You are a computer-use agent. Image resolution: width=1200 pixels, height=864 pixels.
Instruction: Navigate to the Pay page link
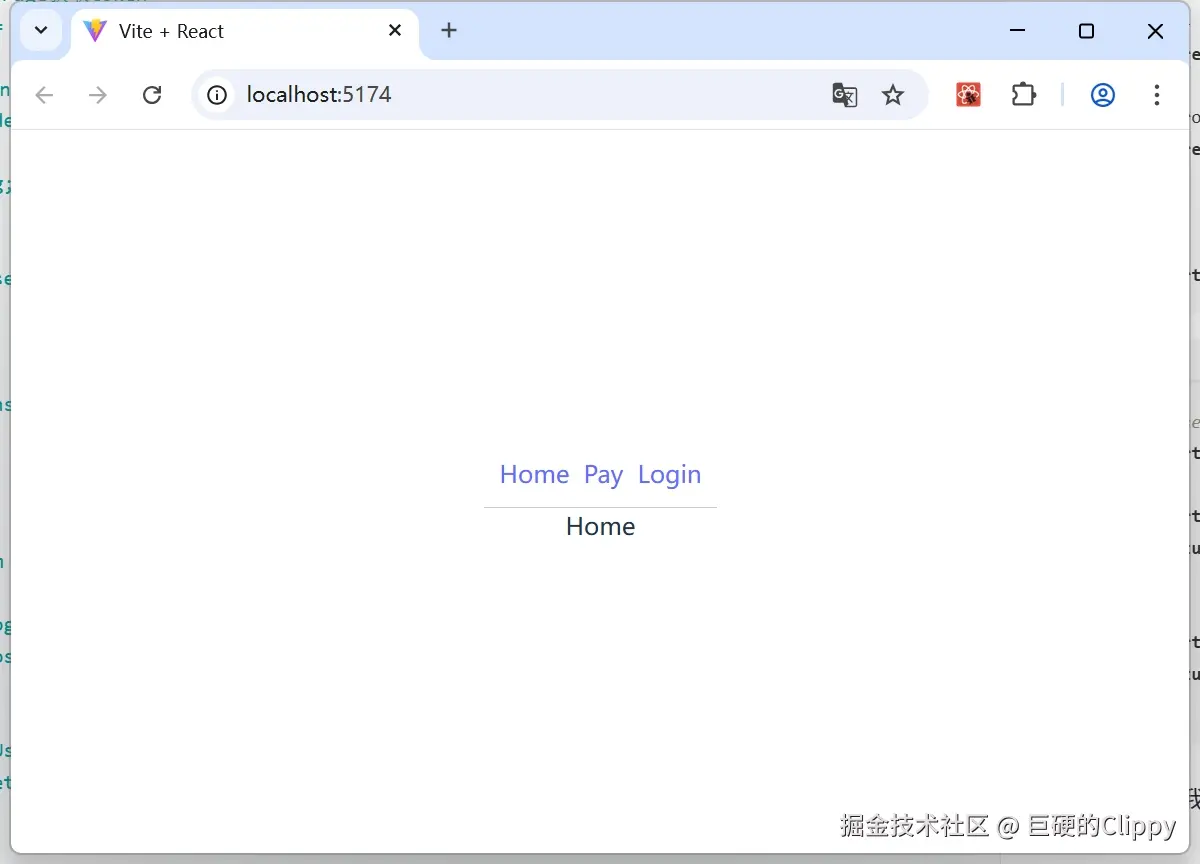click(x=603, y=474)
